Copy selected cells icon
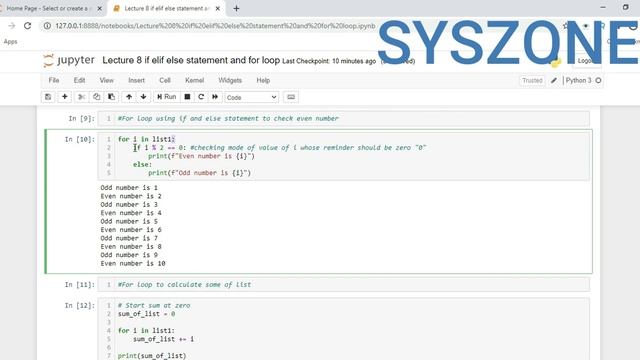 [96, 97]
